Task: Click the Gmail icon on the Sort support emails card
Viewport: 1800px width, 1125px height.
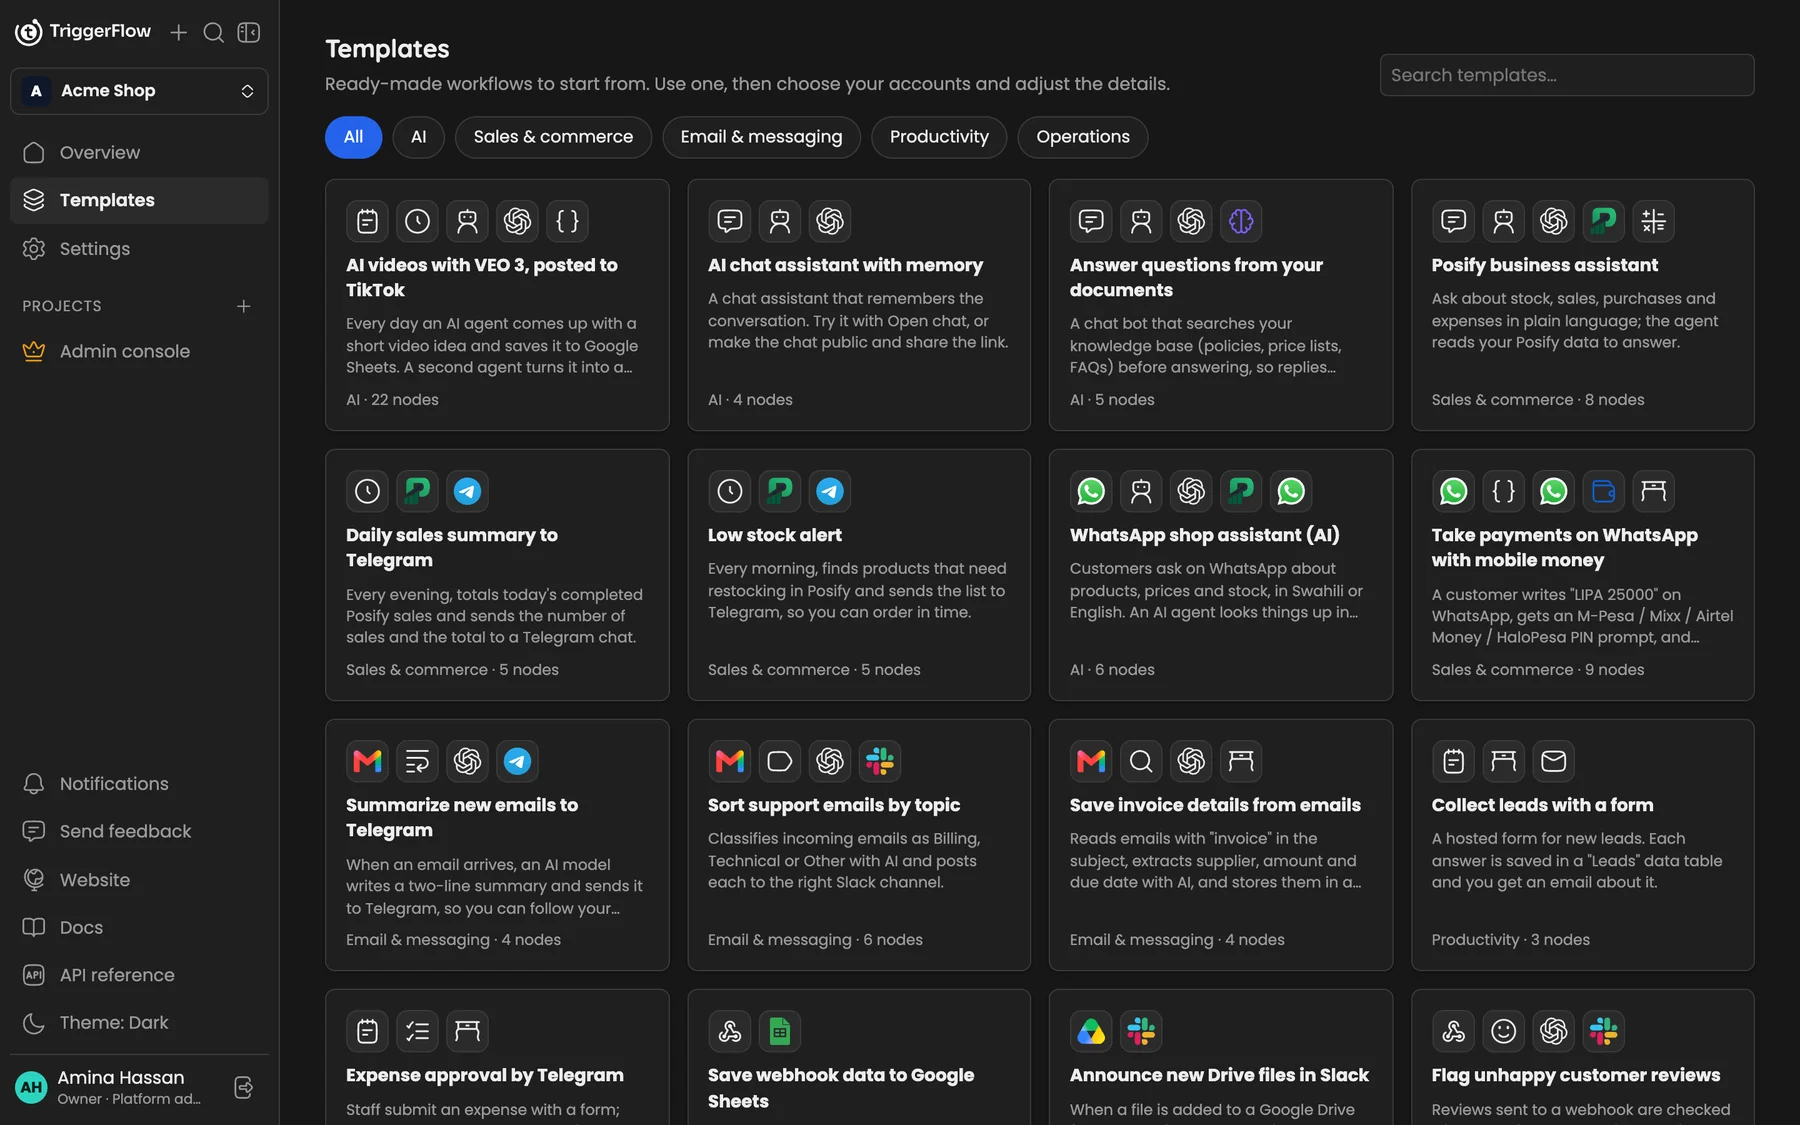Action: click(729, 761)
